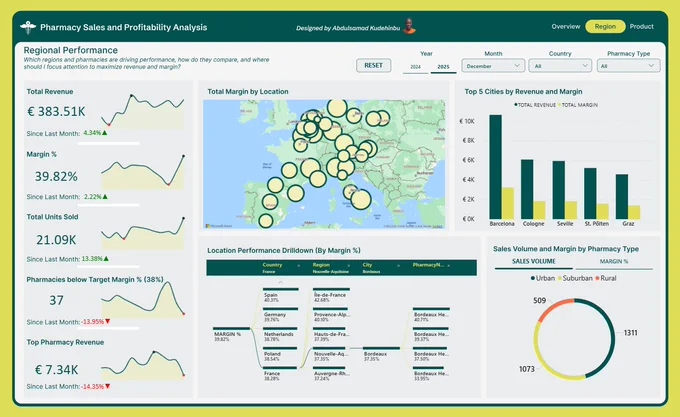Viewport: 680px width, 417px height.
Task: Select year 2025 in Year slicer
Action: (443, 67)
